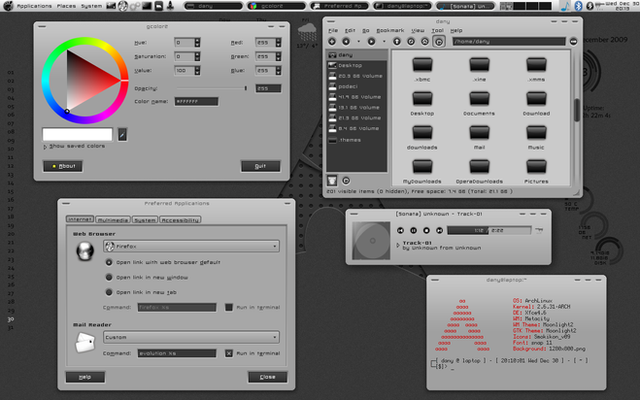This screenshot has height=400, width=640.
Task: Select Open link with web browser default
Action: pos(109,262)
